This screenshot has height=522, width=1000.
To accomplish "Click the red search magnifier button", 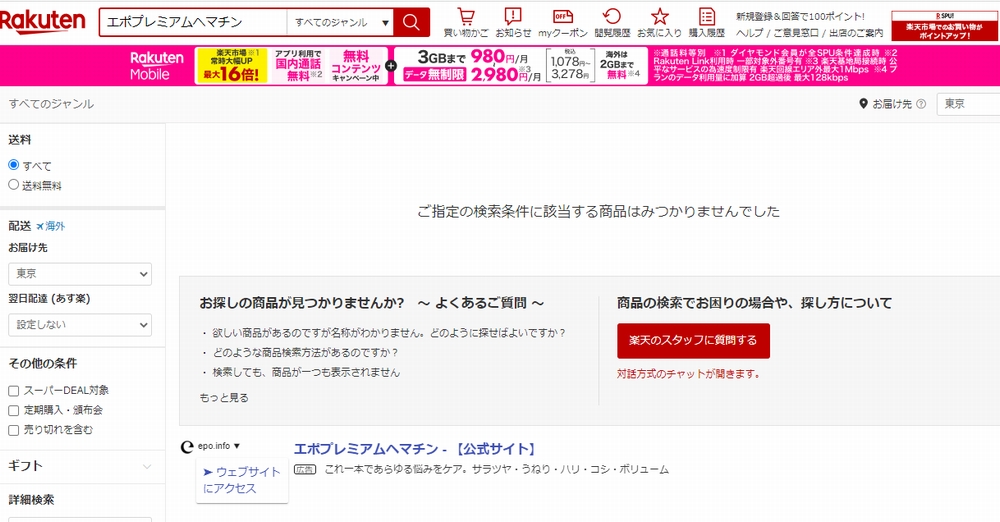I will click(411, 23).
